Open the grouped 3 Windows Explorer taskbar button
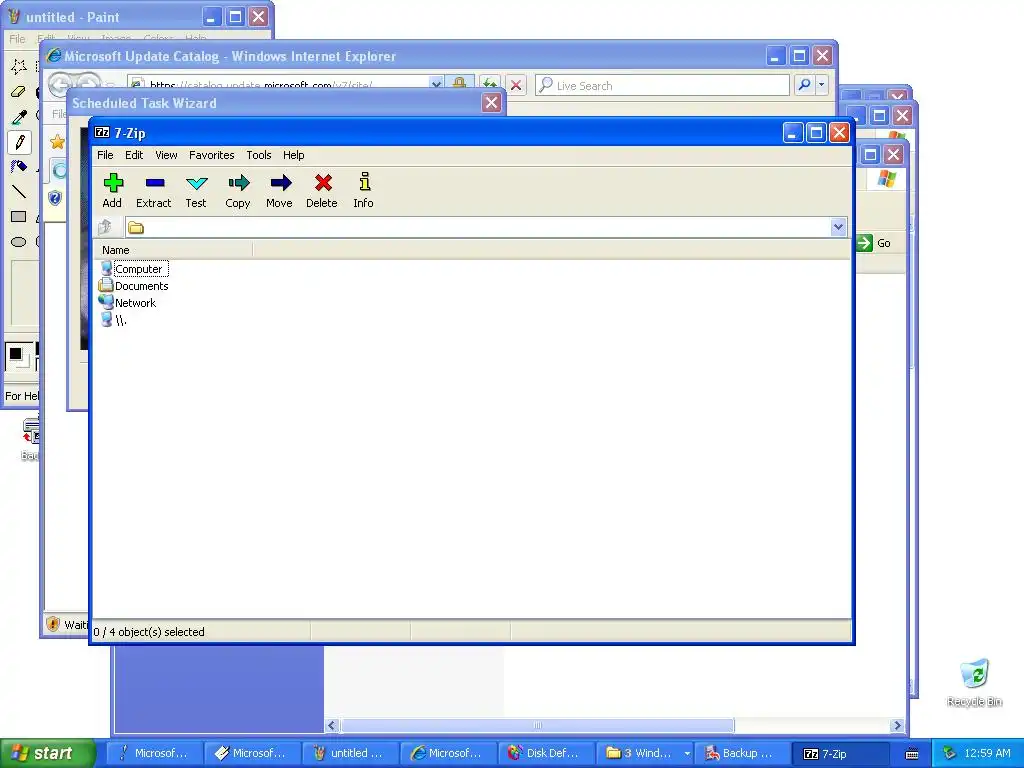 [x=643, y=754]
